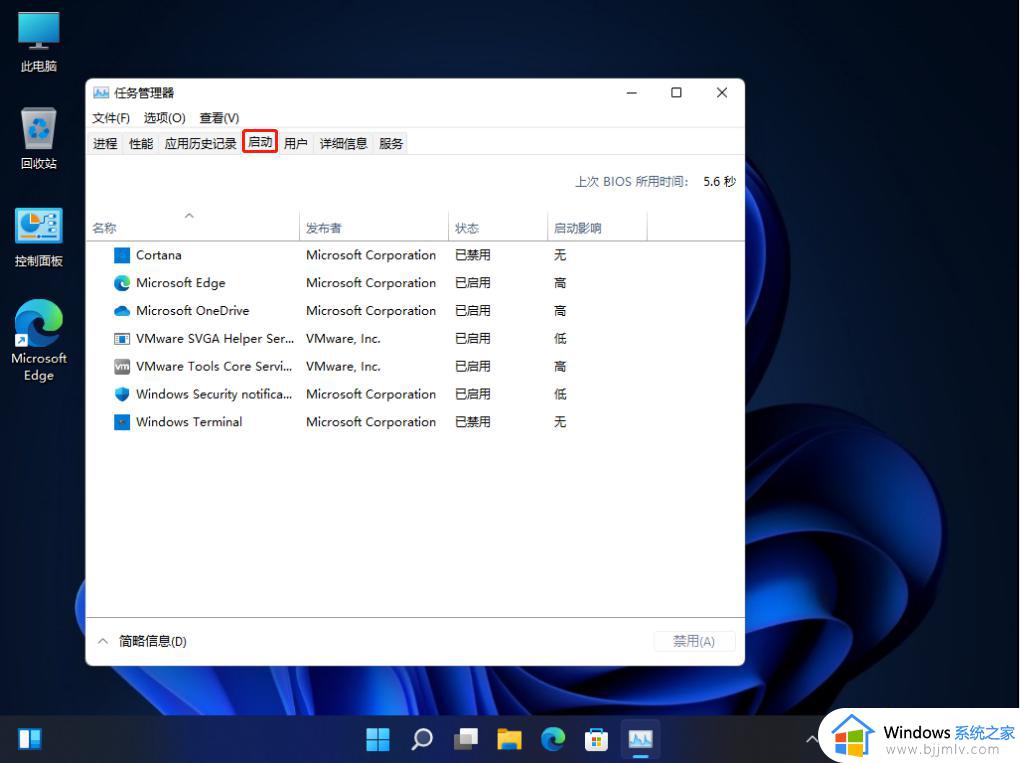The height and width of the screenshot is (763, 1020).
Task: Click the 禁用(A) button
Action: tap(694, 641)
